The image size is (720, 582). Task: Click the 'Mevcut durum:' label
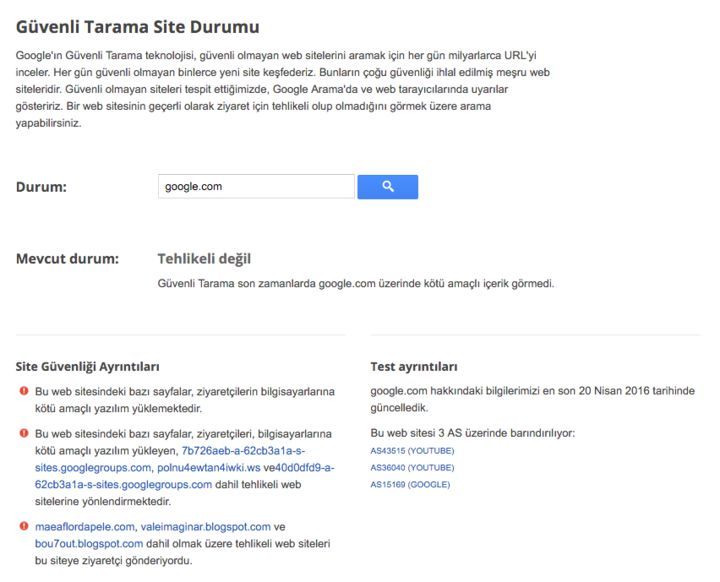point(68,259)
